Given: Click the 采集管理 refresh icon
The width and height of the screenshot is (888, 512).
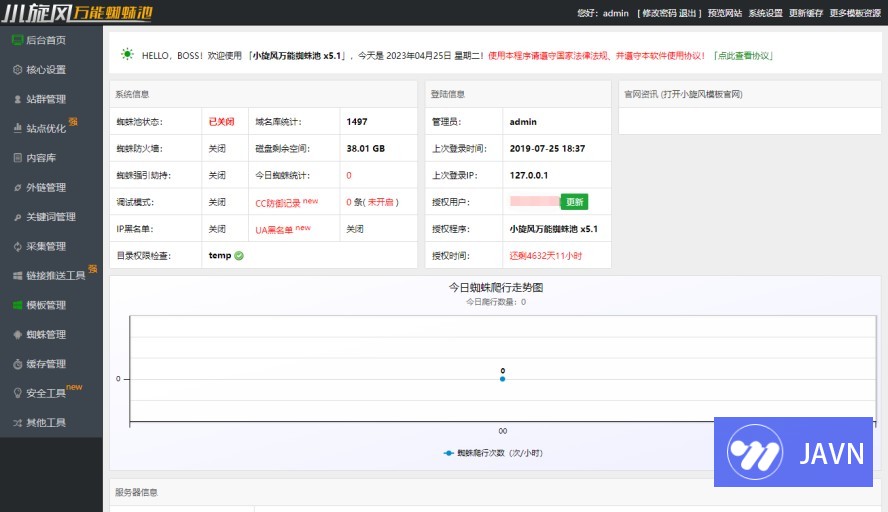Looking at the screenshot, I should point(18,246).
